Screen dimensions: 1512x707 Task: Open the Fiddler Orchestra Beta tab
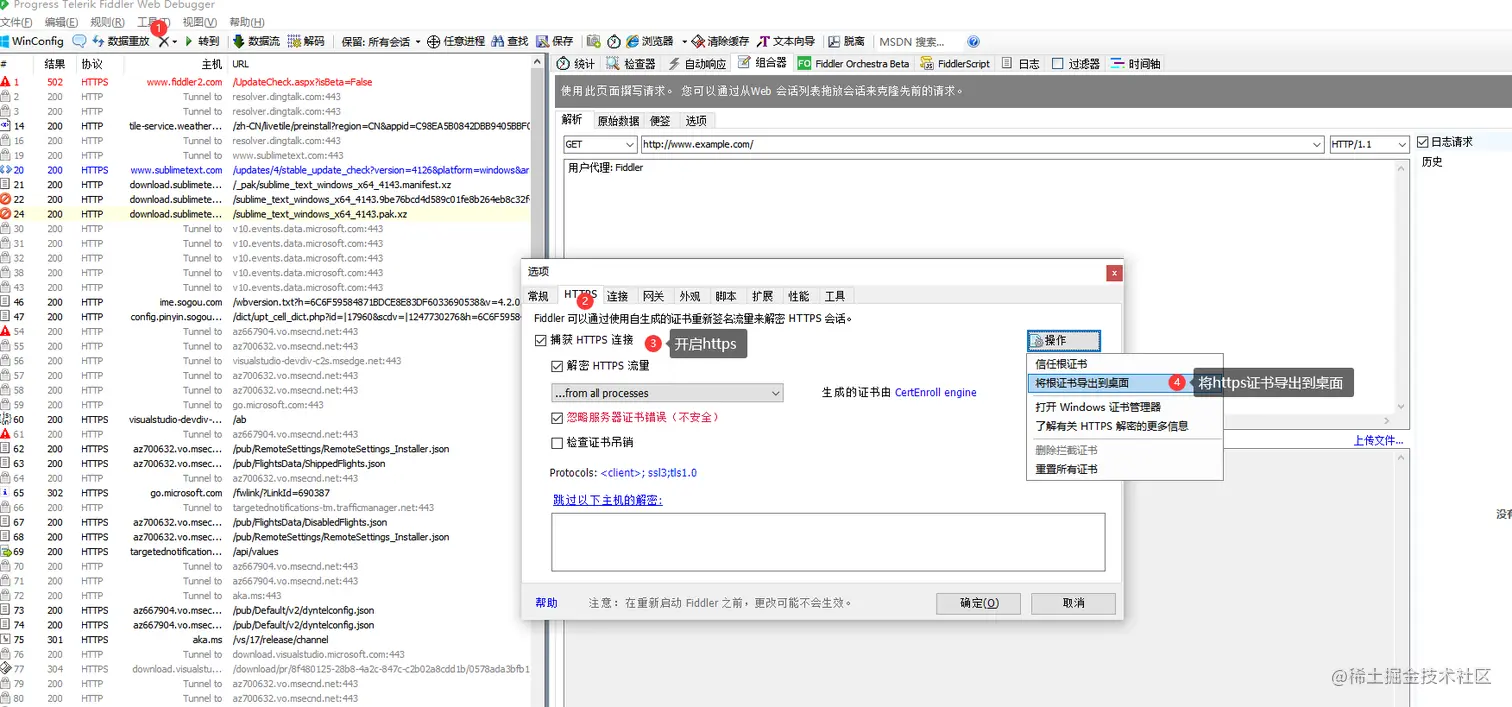pyautogui.click(x=854, y=63)
